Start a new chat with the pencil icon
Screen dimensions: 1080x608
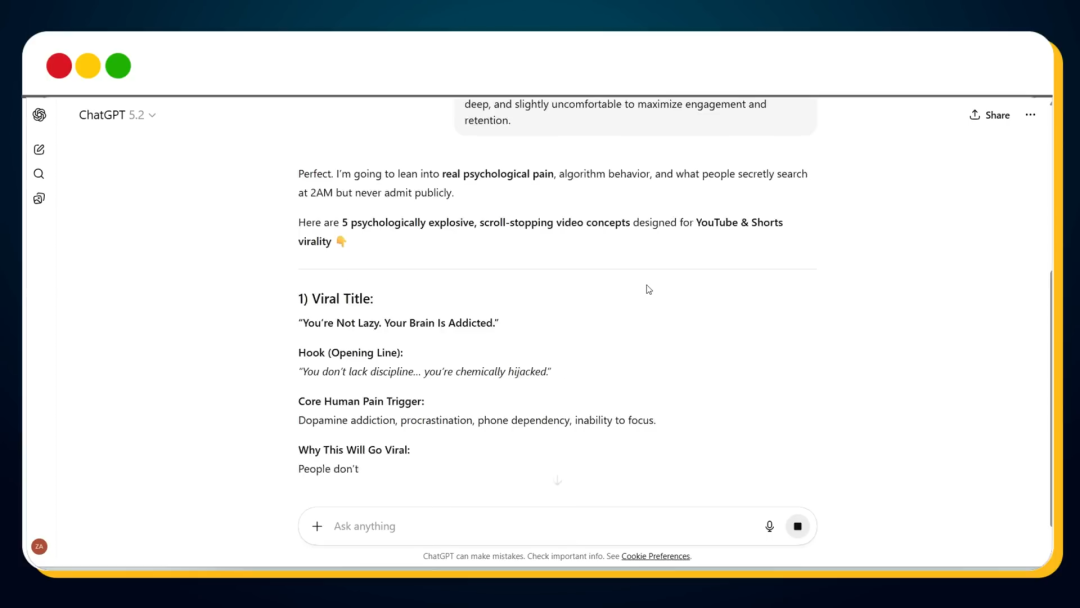point(39,150)
